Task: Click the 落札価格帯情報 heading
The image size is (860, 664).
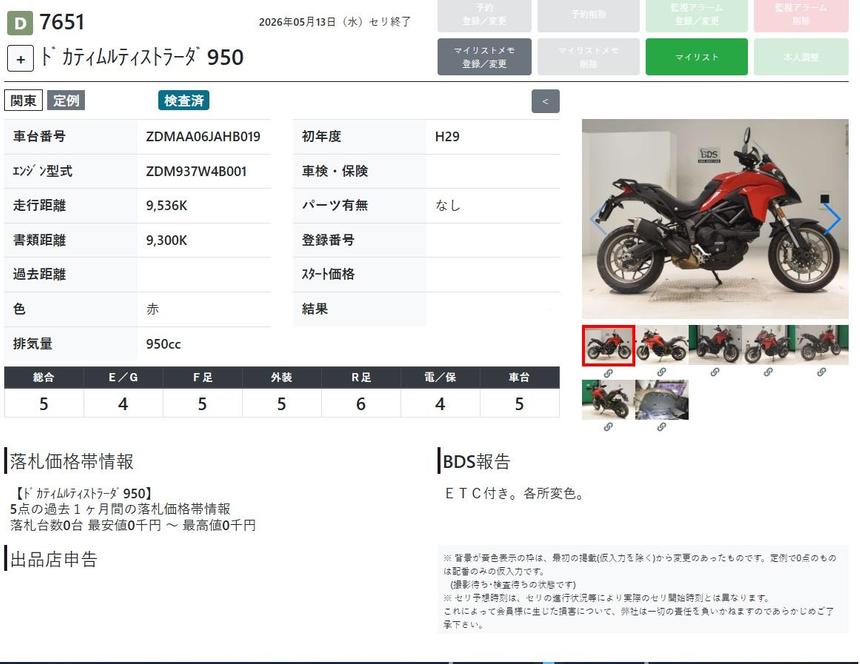Action: pos(71,462)
